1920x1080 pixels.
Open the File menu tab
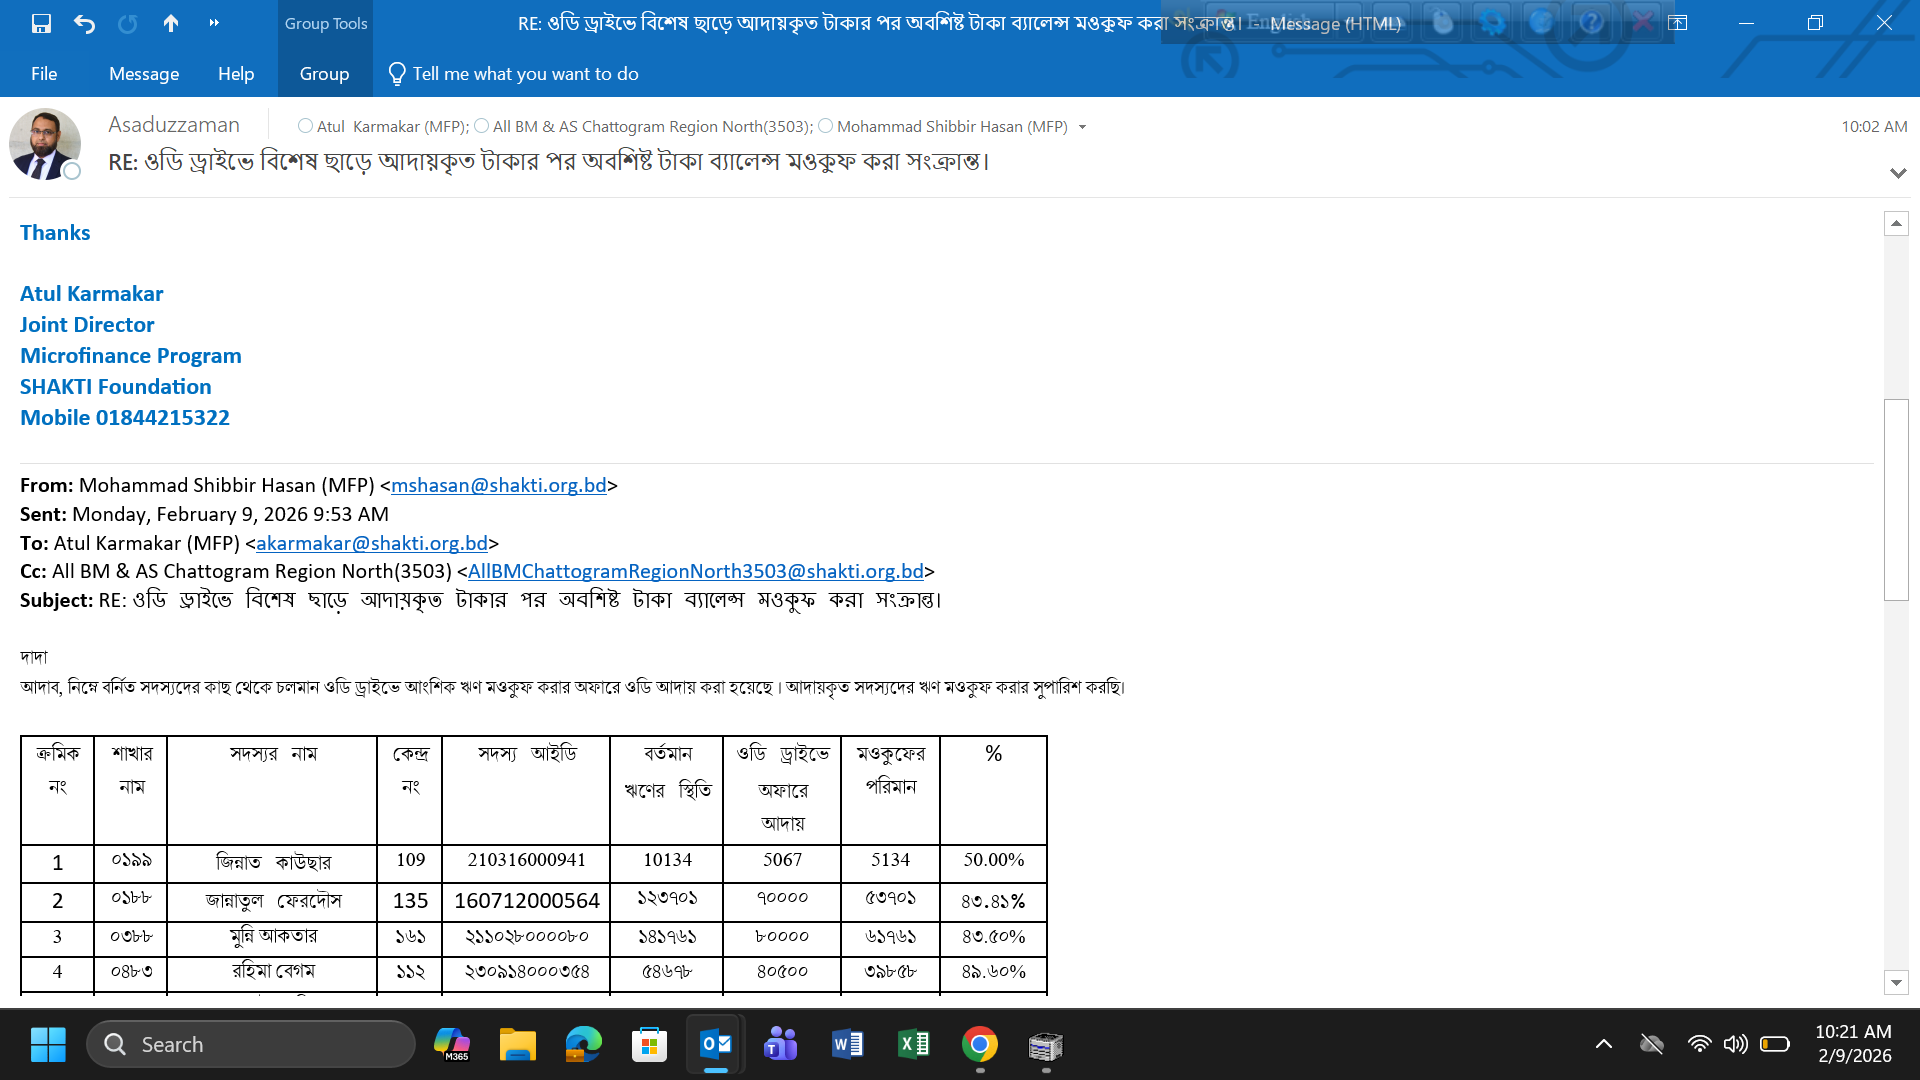[44, 74]
